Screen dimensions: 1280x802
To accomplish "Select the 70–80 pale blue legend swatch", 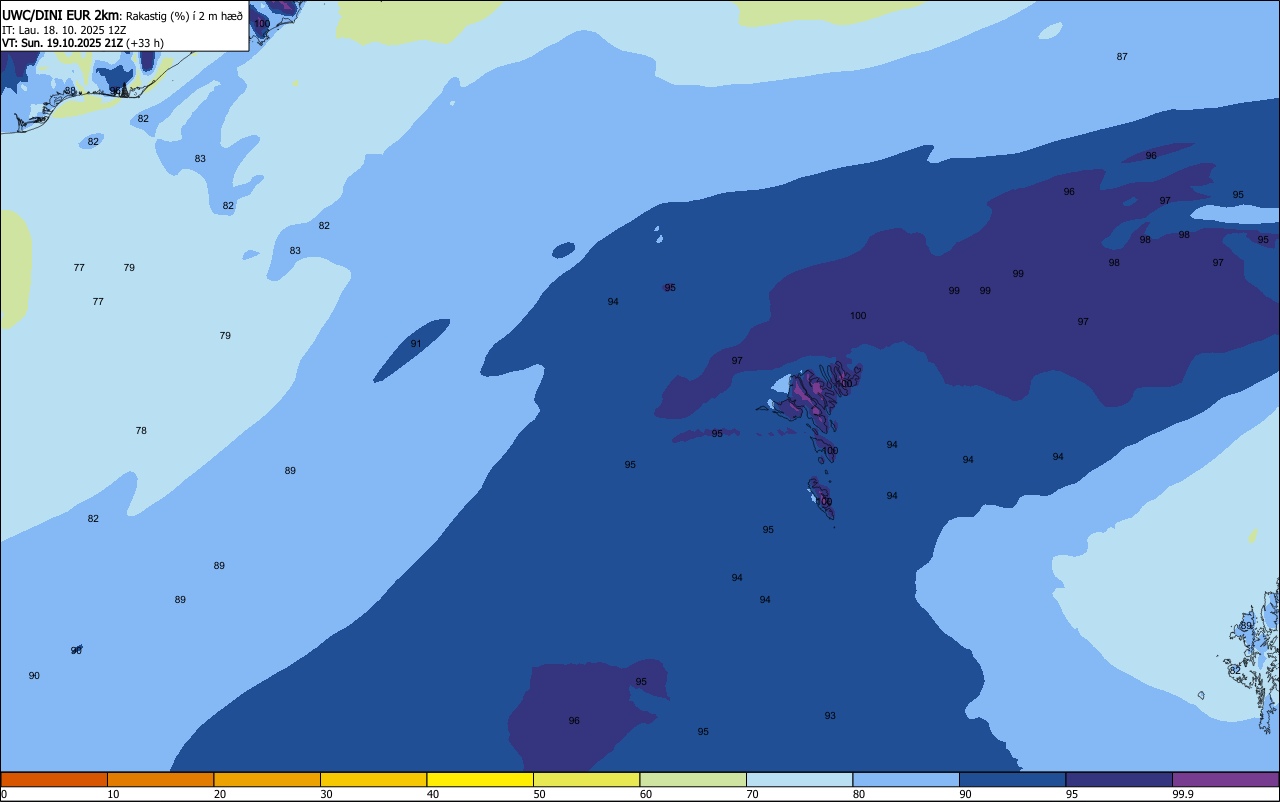I will pos(799,779).
